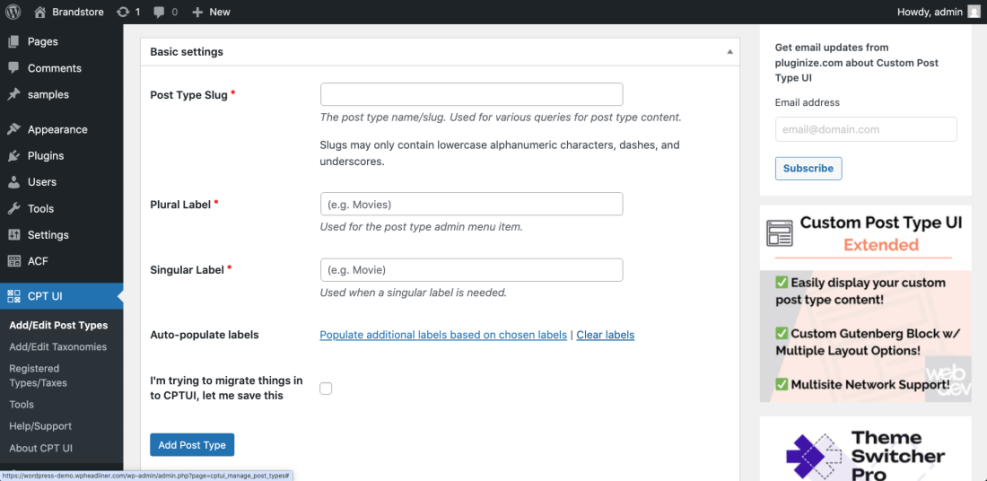Click the WordPress logo icon
The width and height of the screenshot is (987, 481).
(13, 11)
